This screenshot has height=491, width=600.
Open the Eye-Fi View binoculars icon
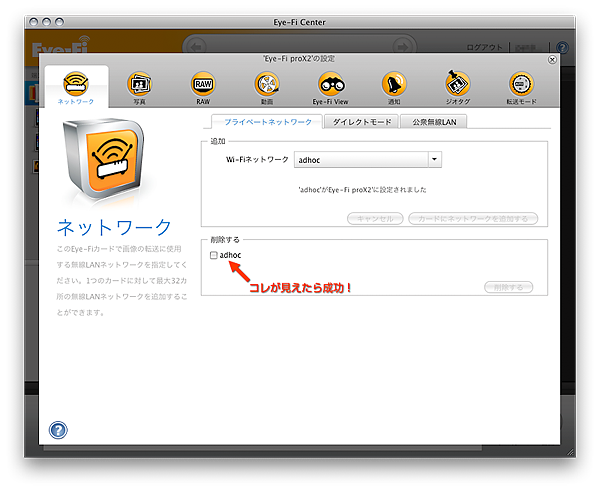(331, 88)
